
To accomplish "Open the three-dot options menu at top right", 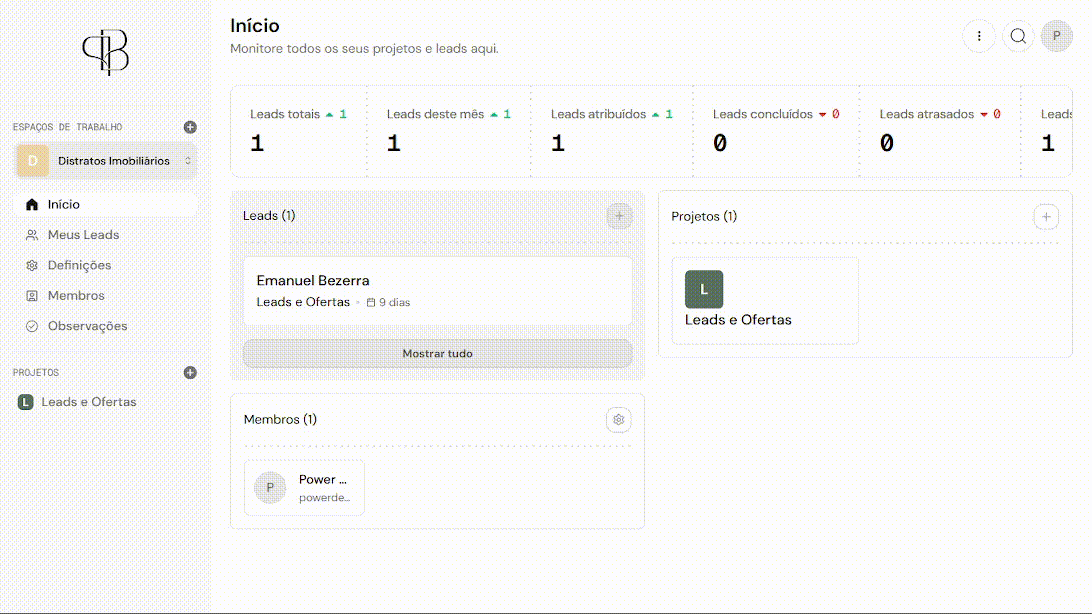I will coord(979,36).
